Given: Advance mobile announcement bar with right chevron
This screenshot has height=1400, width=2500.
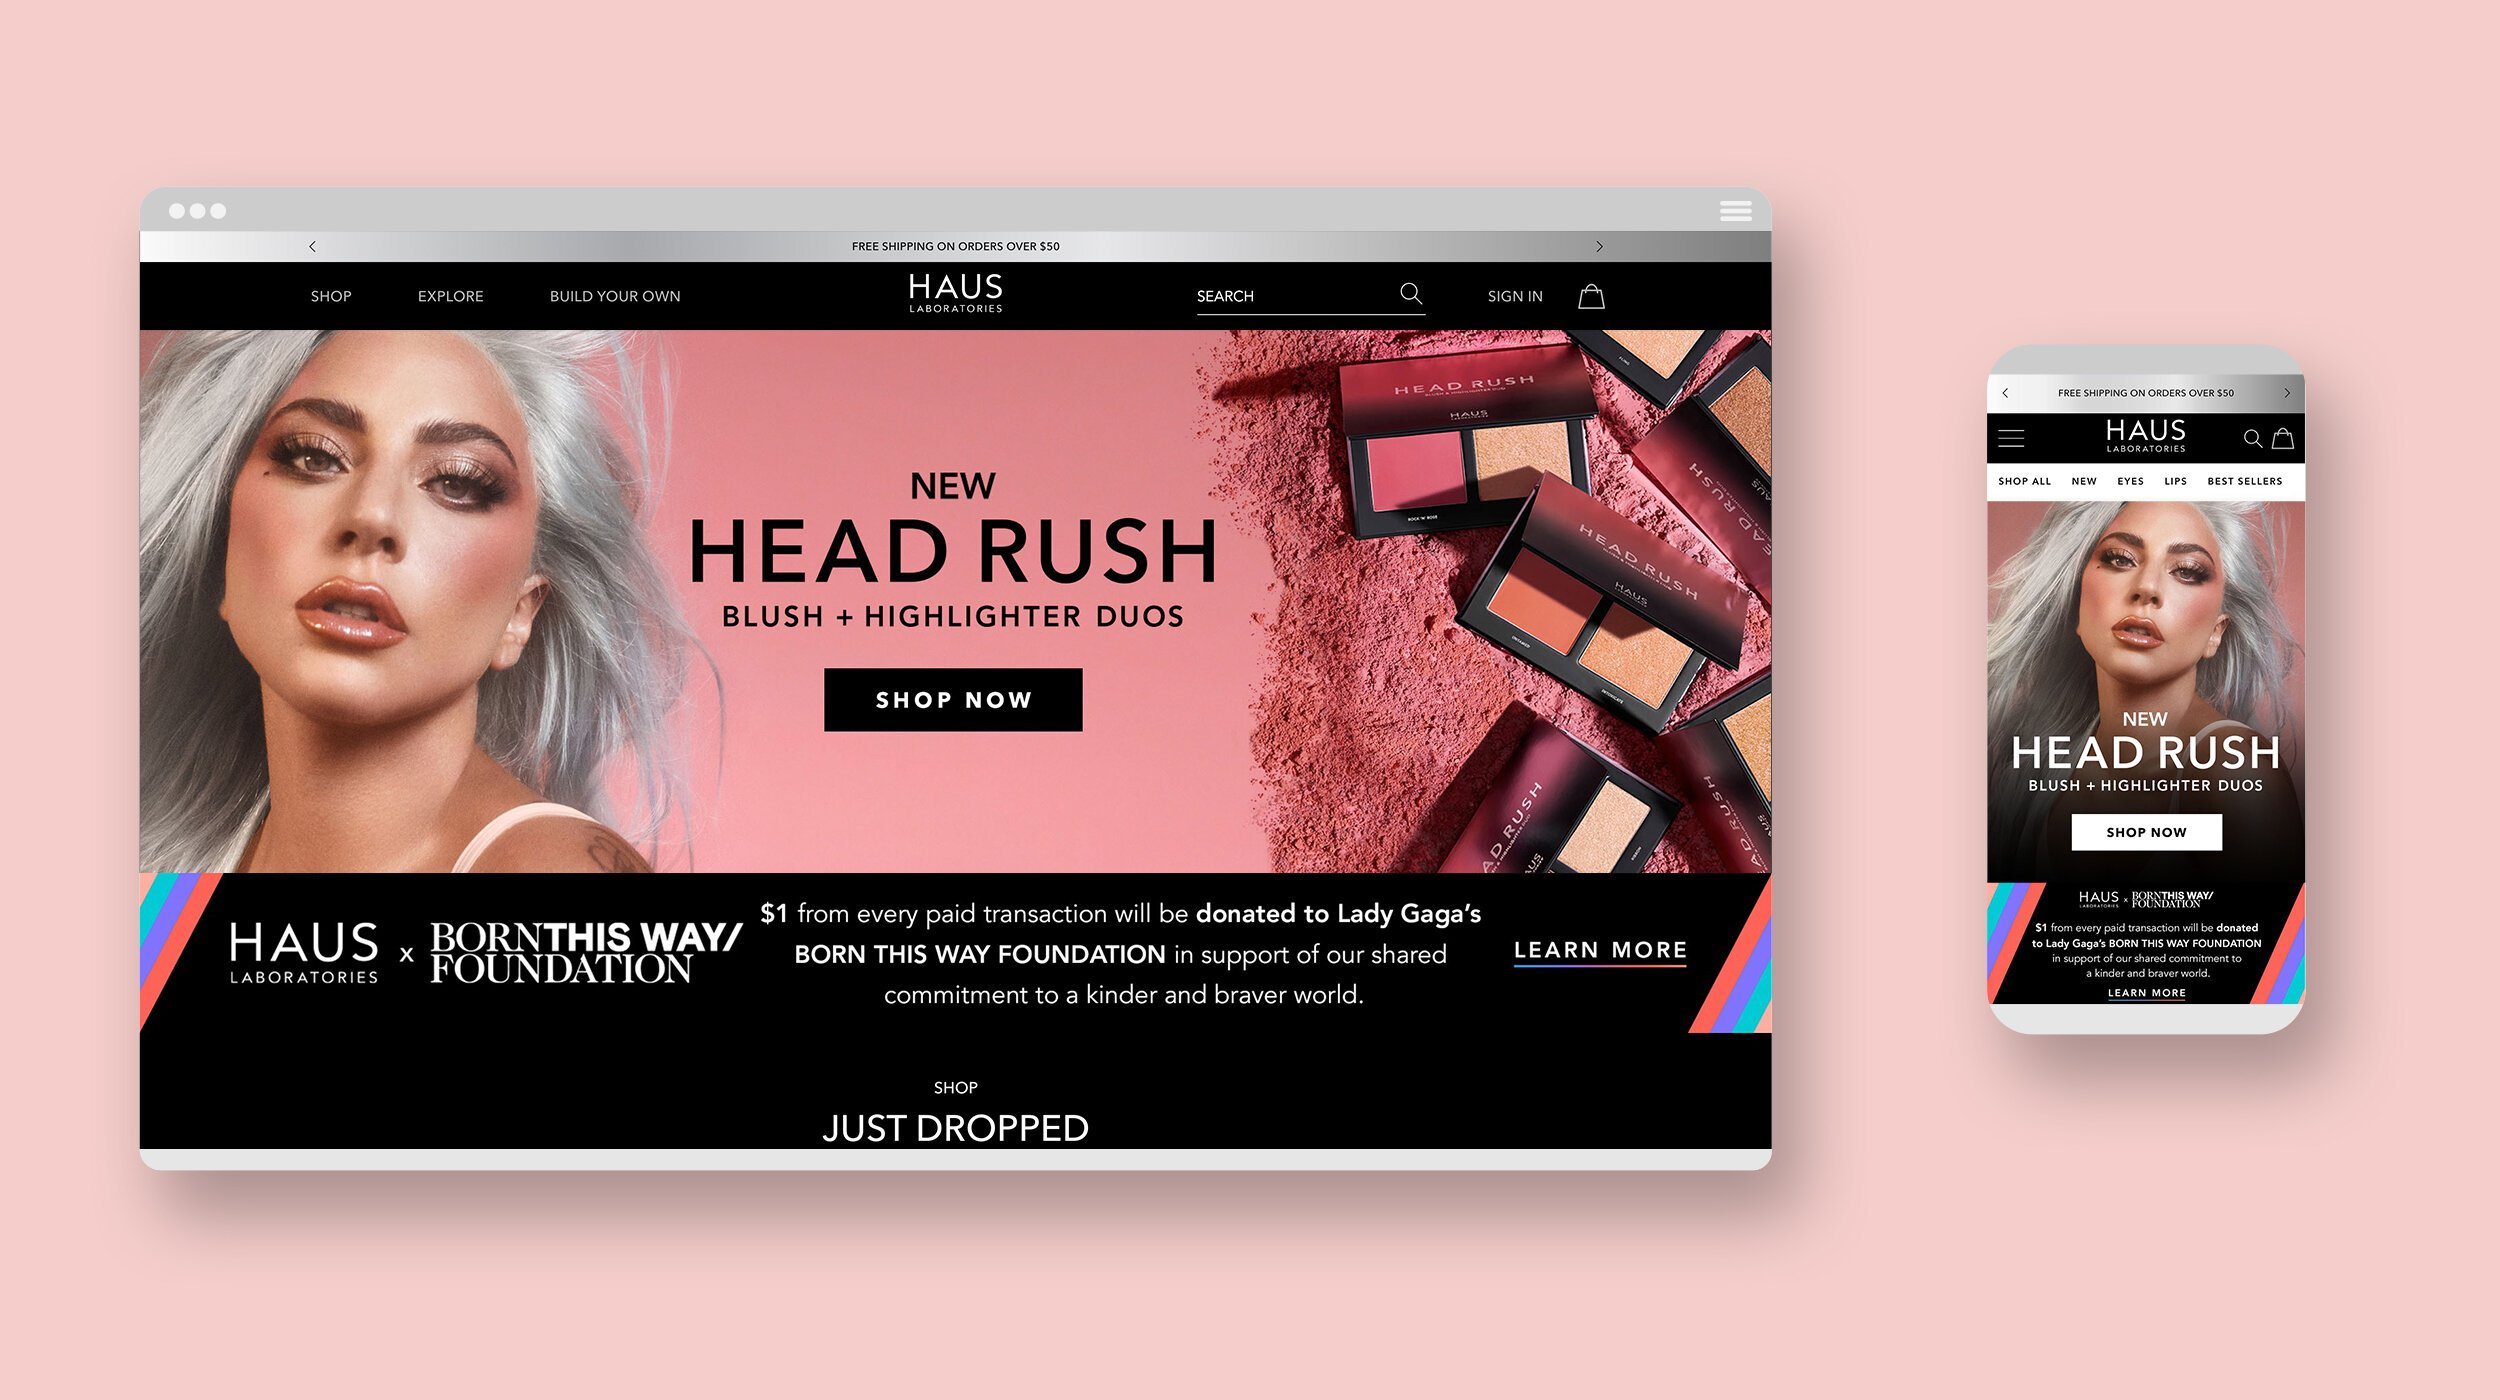Looking at the screenshot, I should (2287, 393).
